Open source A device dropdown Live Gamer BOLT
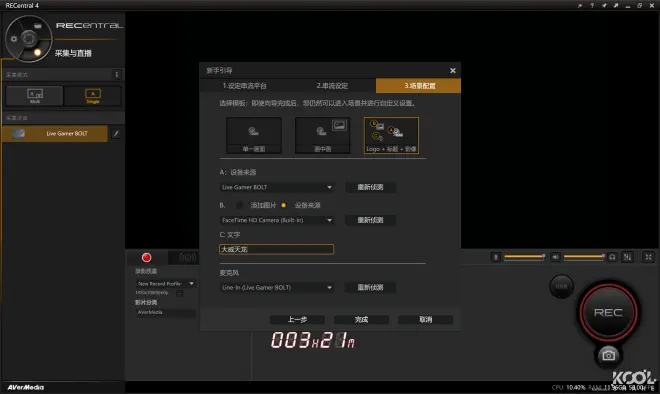The height and width of the screenshot is (394, 660). tap(277, 187)
